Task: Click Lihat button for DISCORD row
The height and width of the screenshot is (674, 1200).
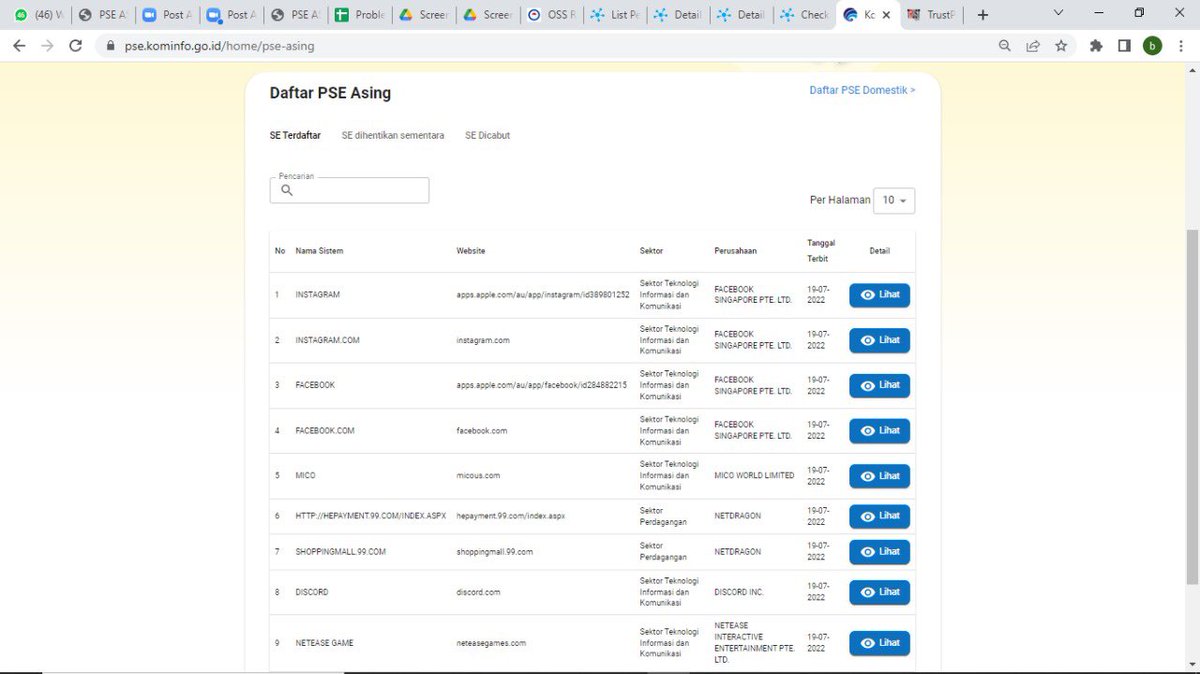Action: point(880,592)
